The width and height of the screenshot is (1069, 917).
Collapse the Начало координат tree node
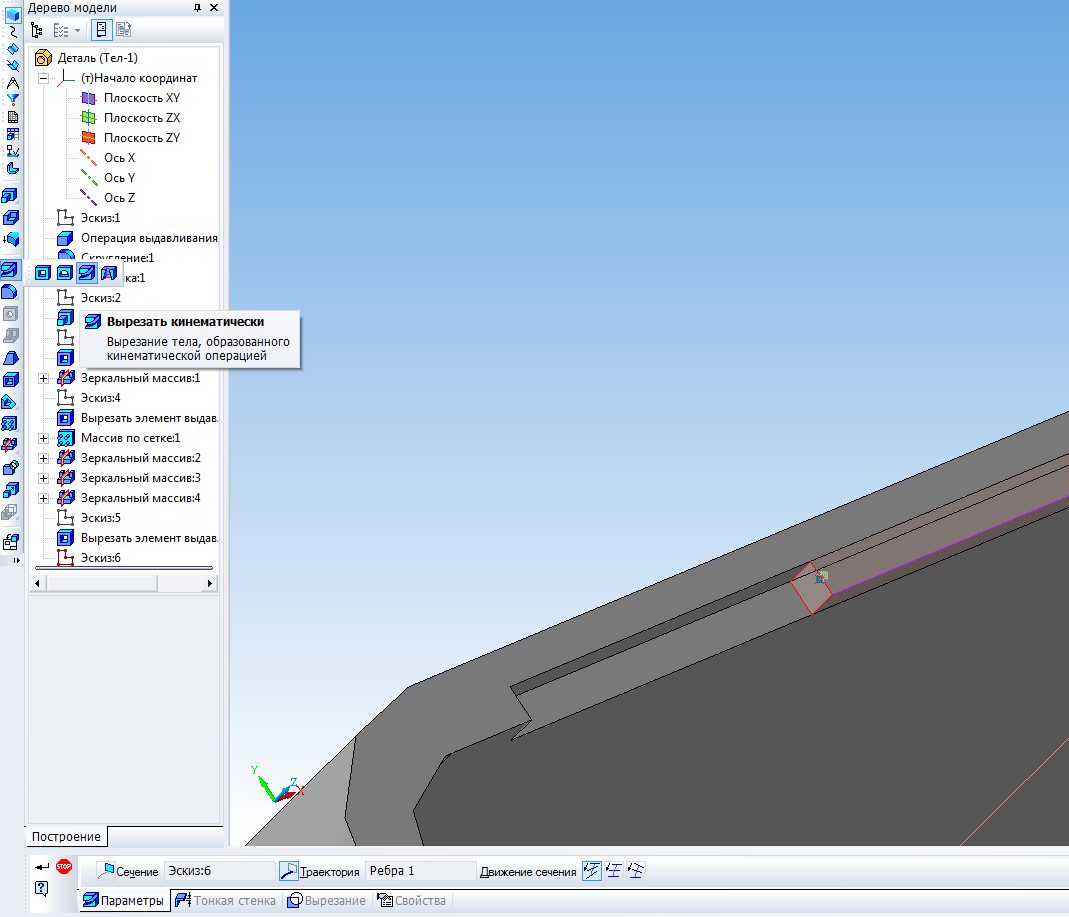point(44,78)
